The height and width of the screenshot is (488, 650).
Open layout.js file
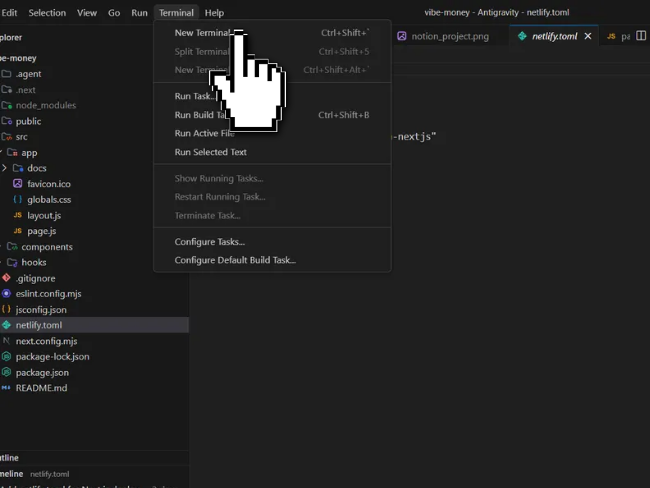[x=94, y=215]
